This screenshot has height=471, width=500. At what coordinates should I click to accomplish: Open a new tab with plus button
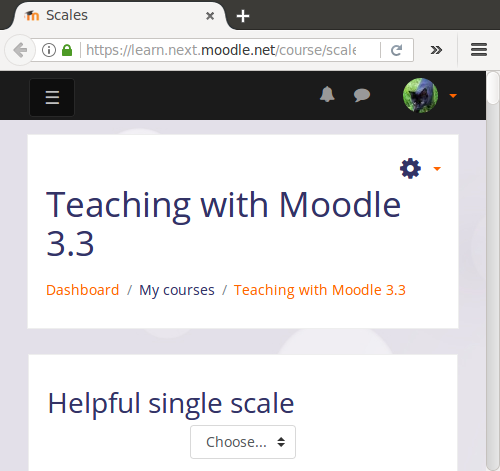pyautogui.click(x=243, y=16)
